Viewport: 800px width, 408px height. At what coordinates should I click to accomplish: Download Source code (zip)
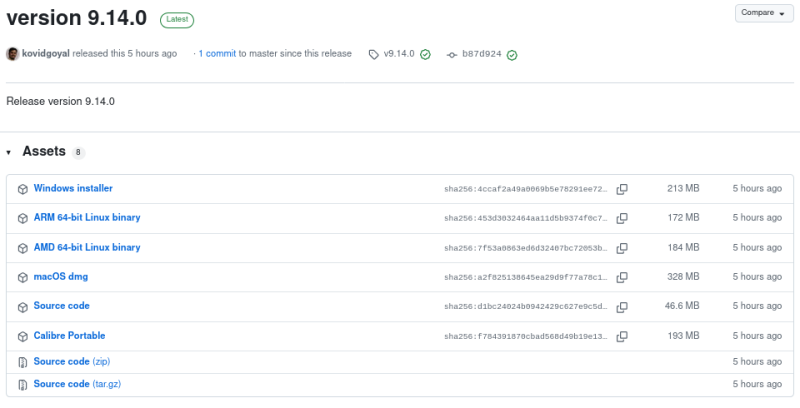72,361
